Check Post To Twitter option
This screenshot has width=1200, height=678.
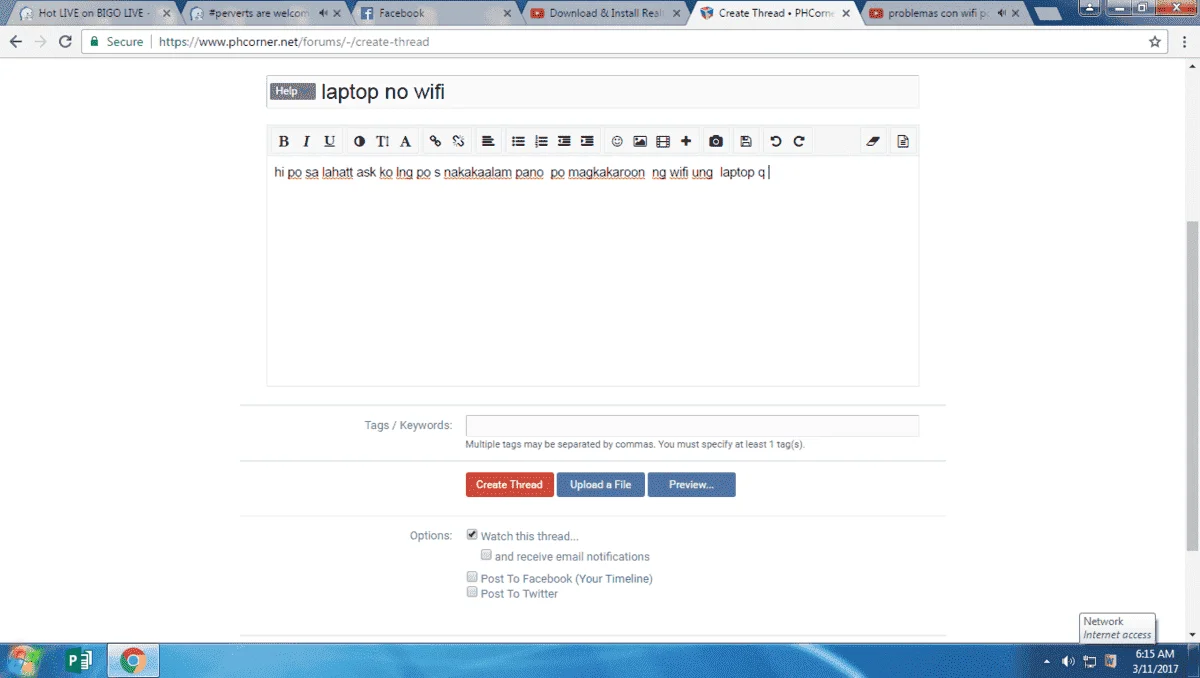point(472,592)
